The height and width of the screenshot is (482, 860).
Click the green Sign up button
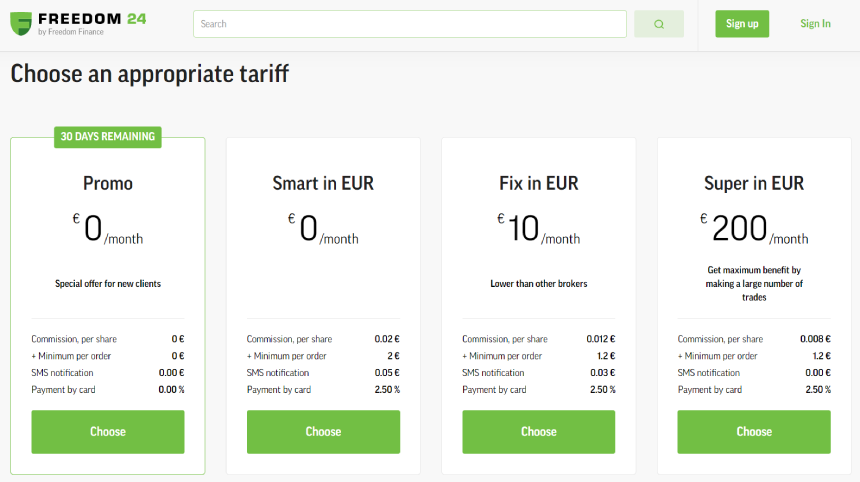point(742,24)
